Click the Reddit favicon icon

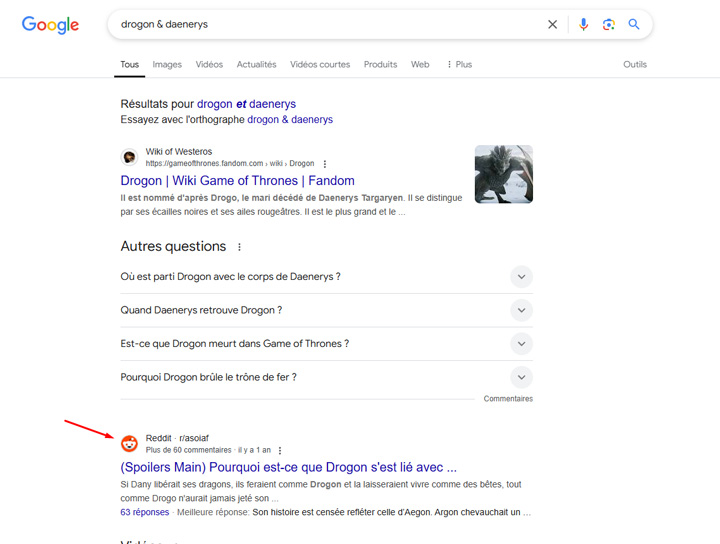(129, 443)
